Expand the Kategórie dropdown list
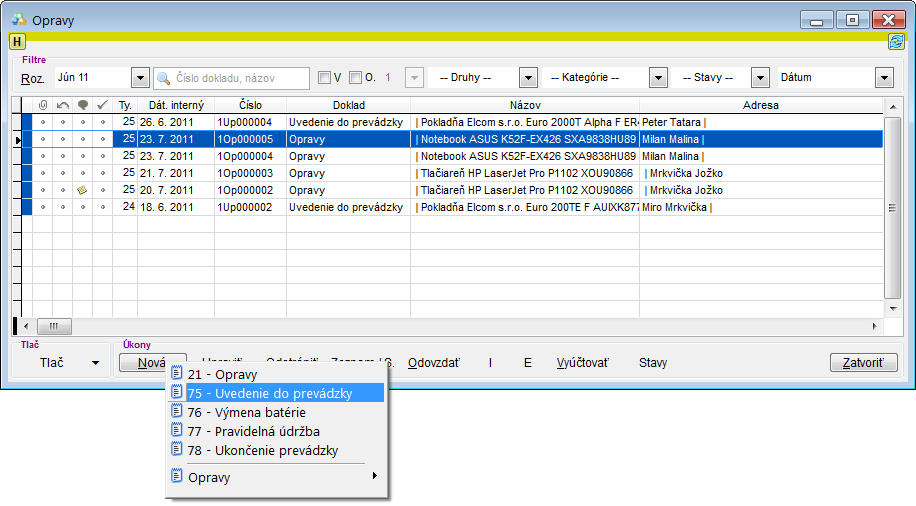The width and height of the screenshot is (916, 506). (658, 78)
